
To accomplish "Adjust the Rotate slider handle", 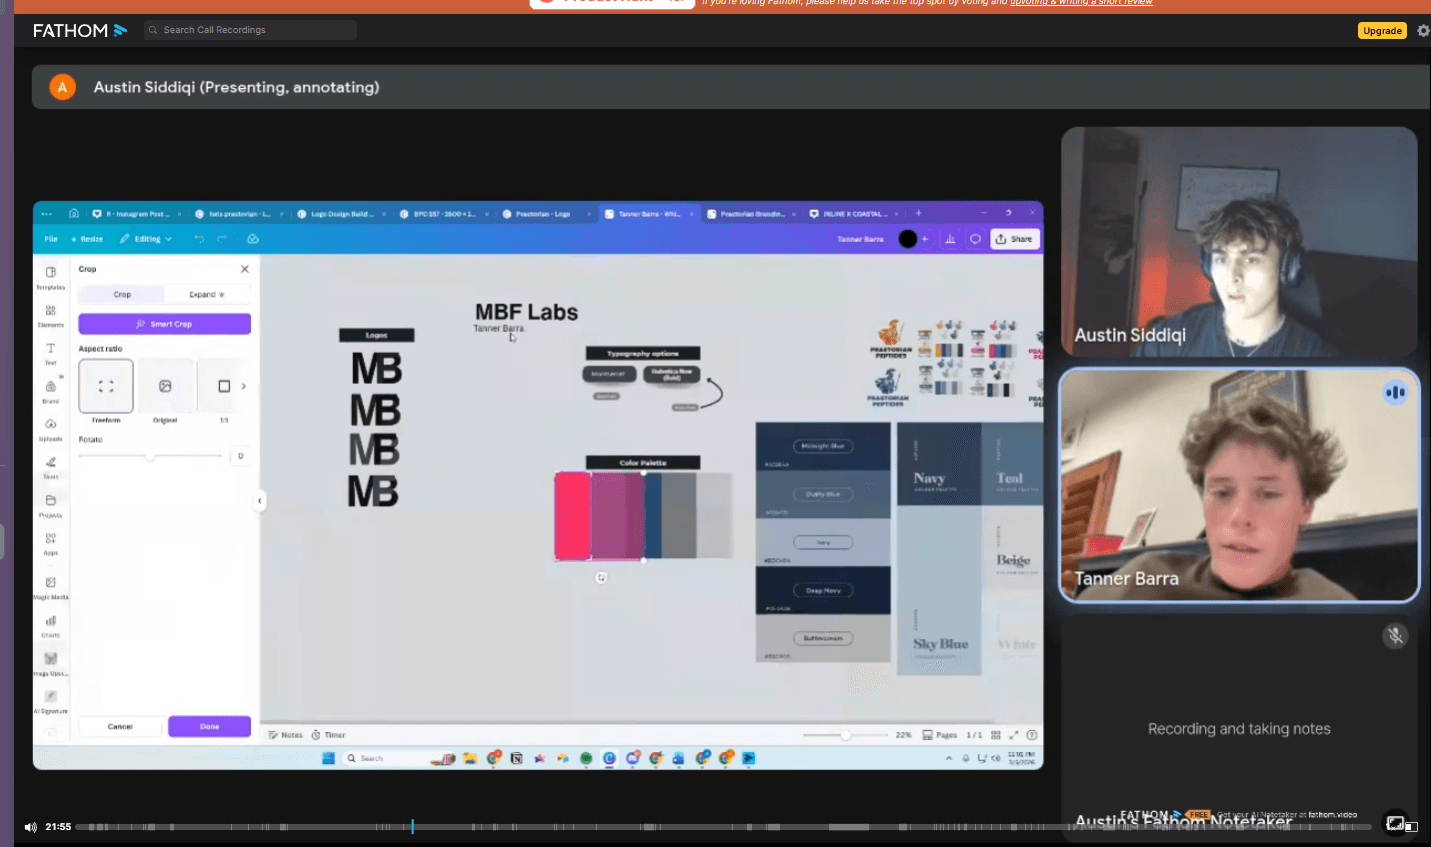I will click(150, 456).
